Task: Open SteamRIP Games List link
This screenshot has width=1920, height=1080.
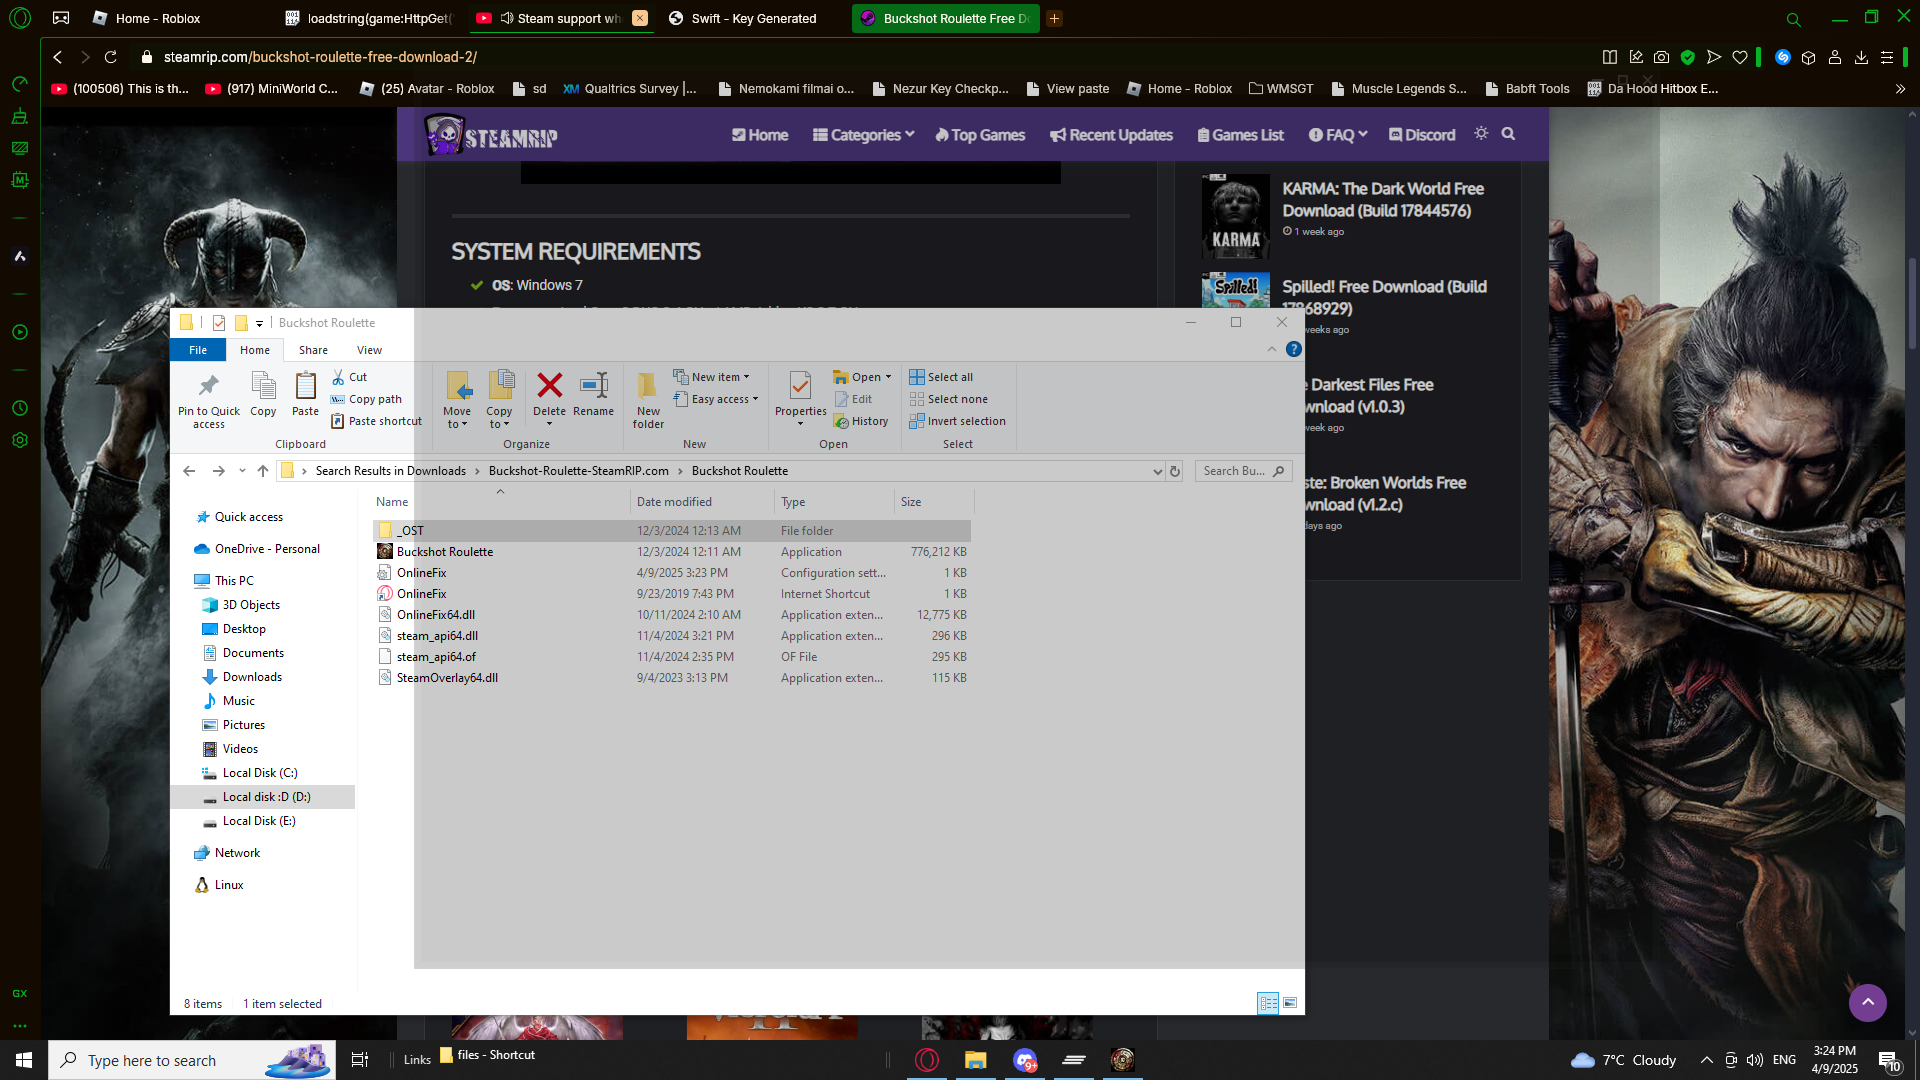Action: (1240, 135)
